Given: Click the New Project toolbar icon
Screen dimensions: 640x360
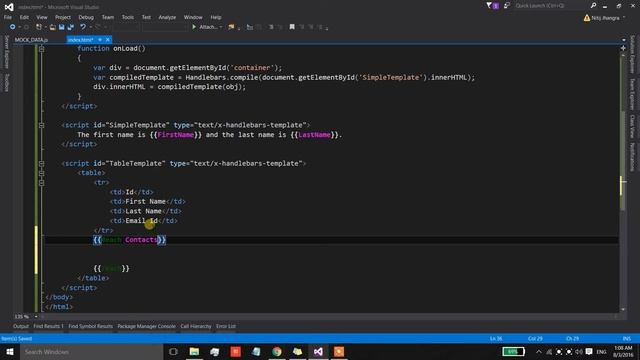Looking at the screenshot, I should [39, 27].
